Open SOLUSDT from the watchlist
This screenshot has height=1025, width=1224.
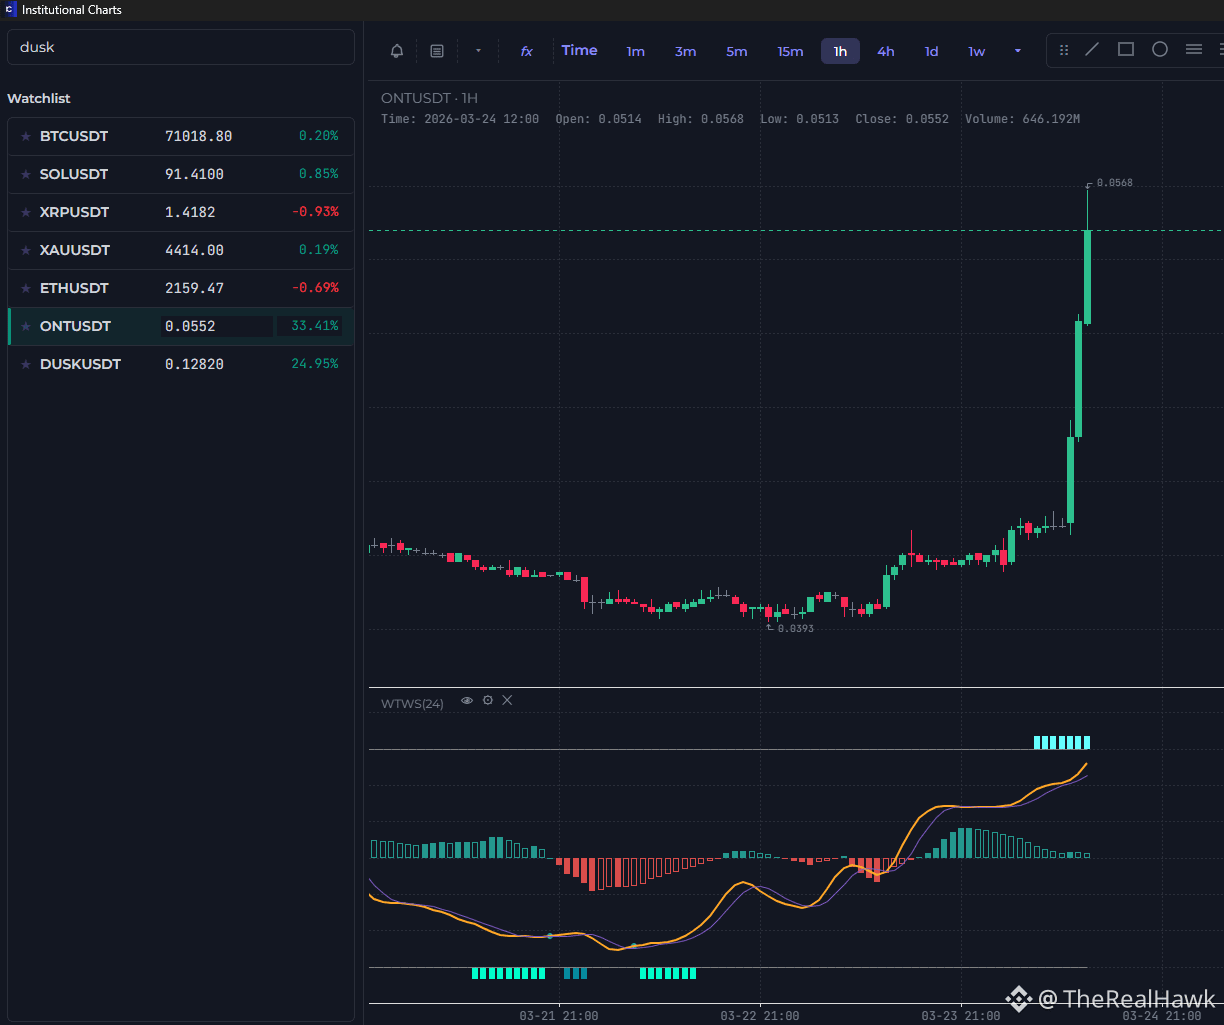click(x=181, y=174)
